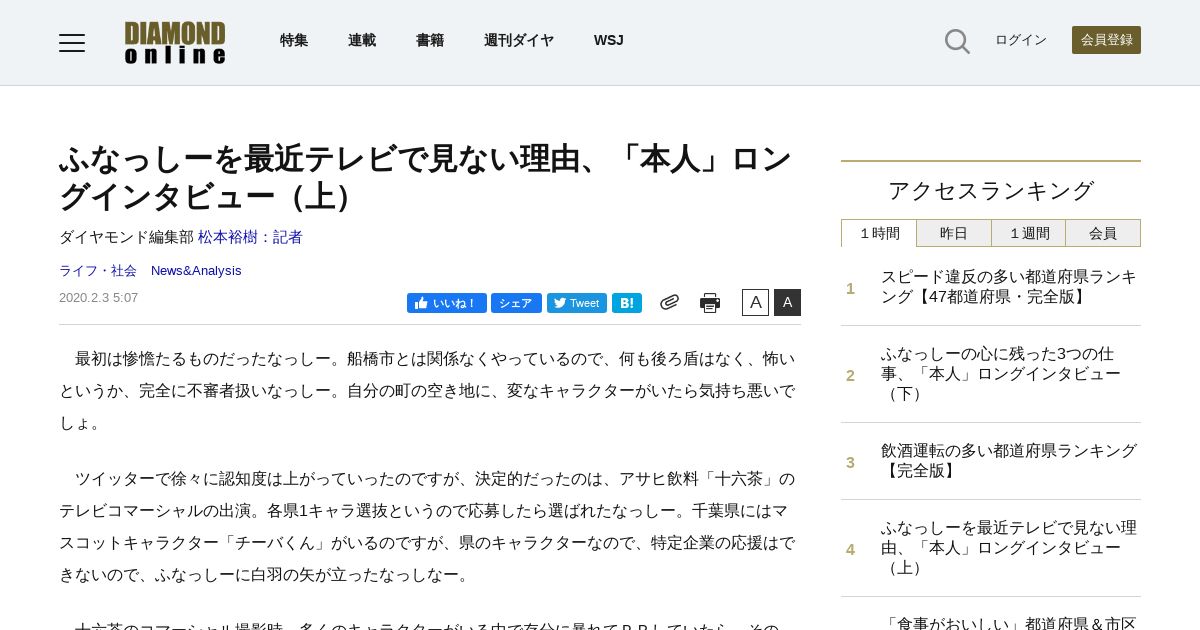Switch ranking to the 会員 tab
This screenshot has height=630, width=1200.
1103,233
